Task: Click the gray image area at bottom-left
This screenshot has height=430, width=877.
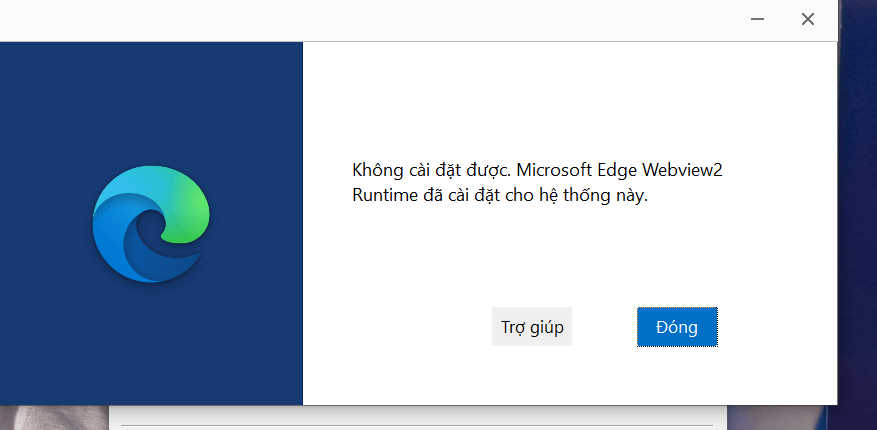Action: pyautogui.click(x=54, y=418)
